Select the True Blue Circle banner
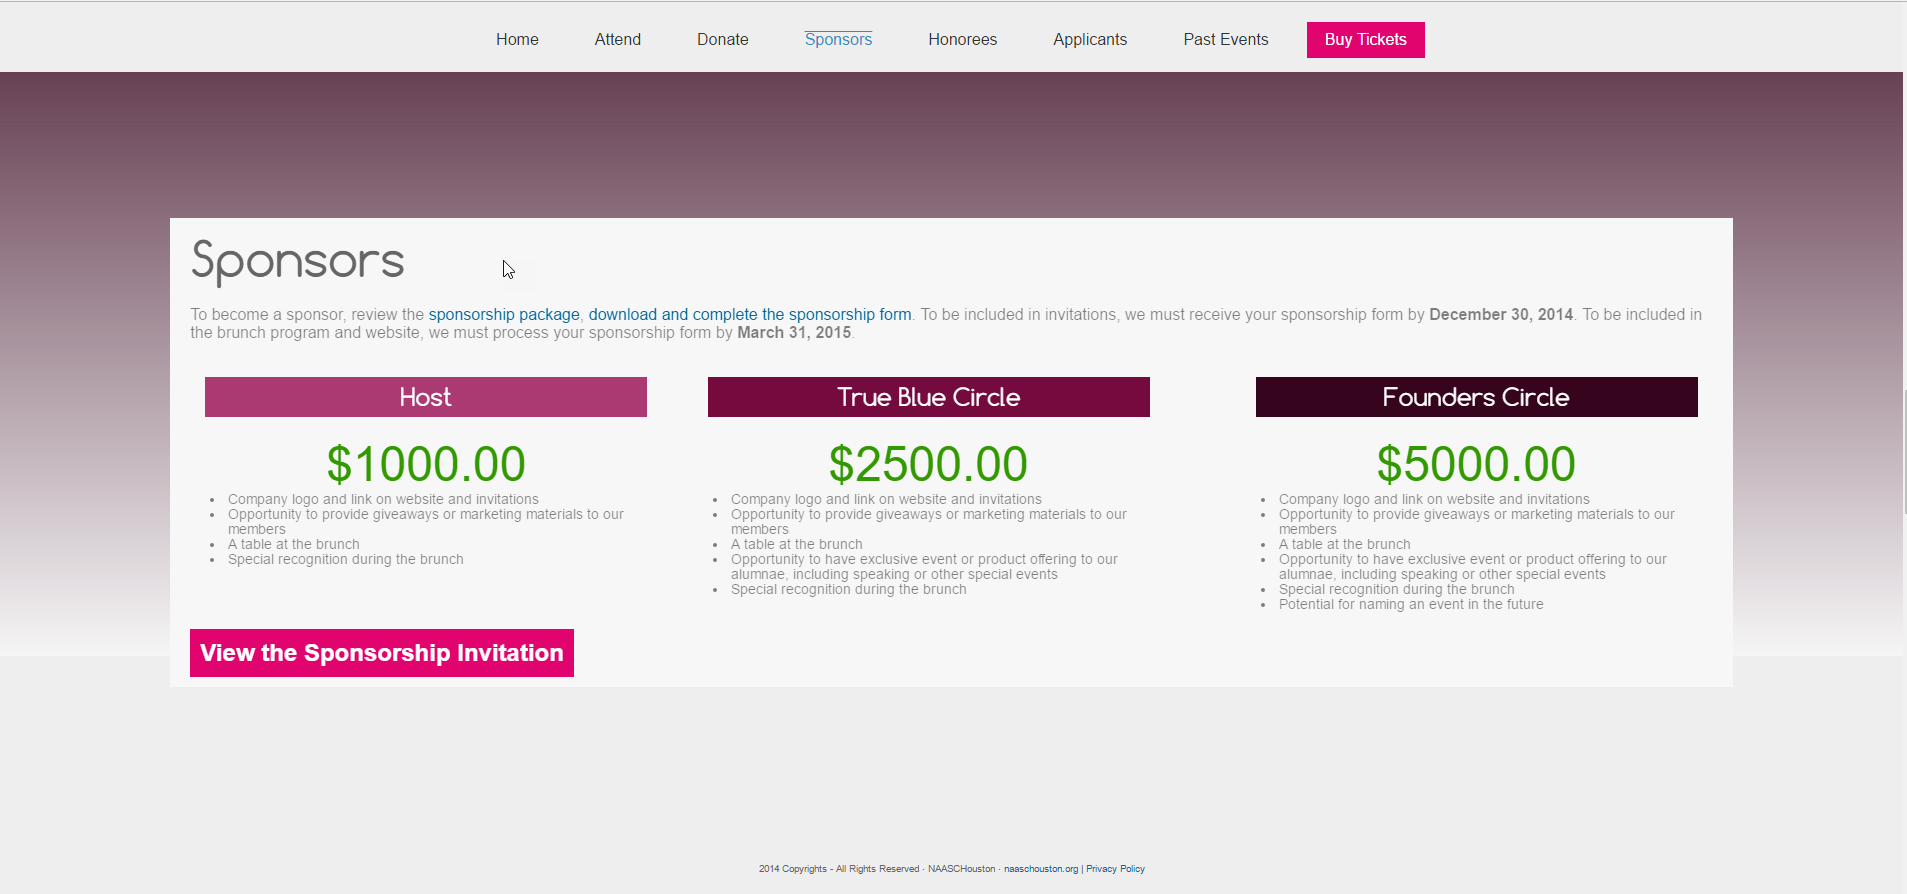The height and width of the screenshot is (894, 1907). pyautogui.click(x=928, y=397)
